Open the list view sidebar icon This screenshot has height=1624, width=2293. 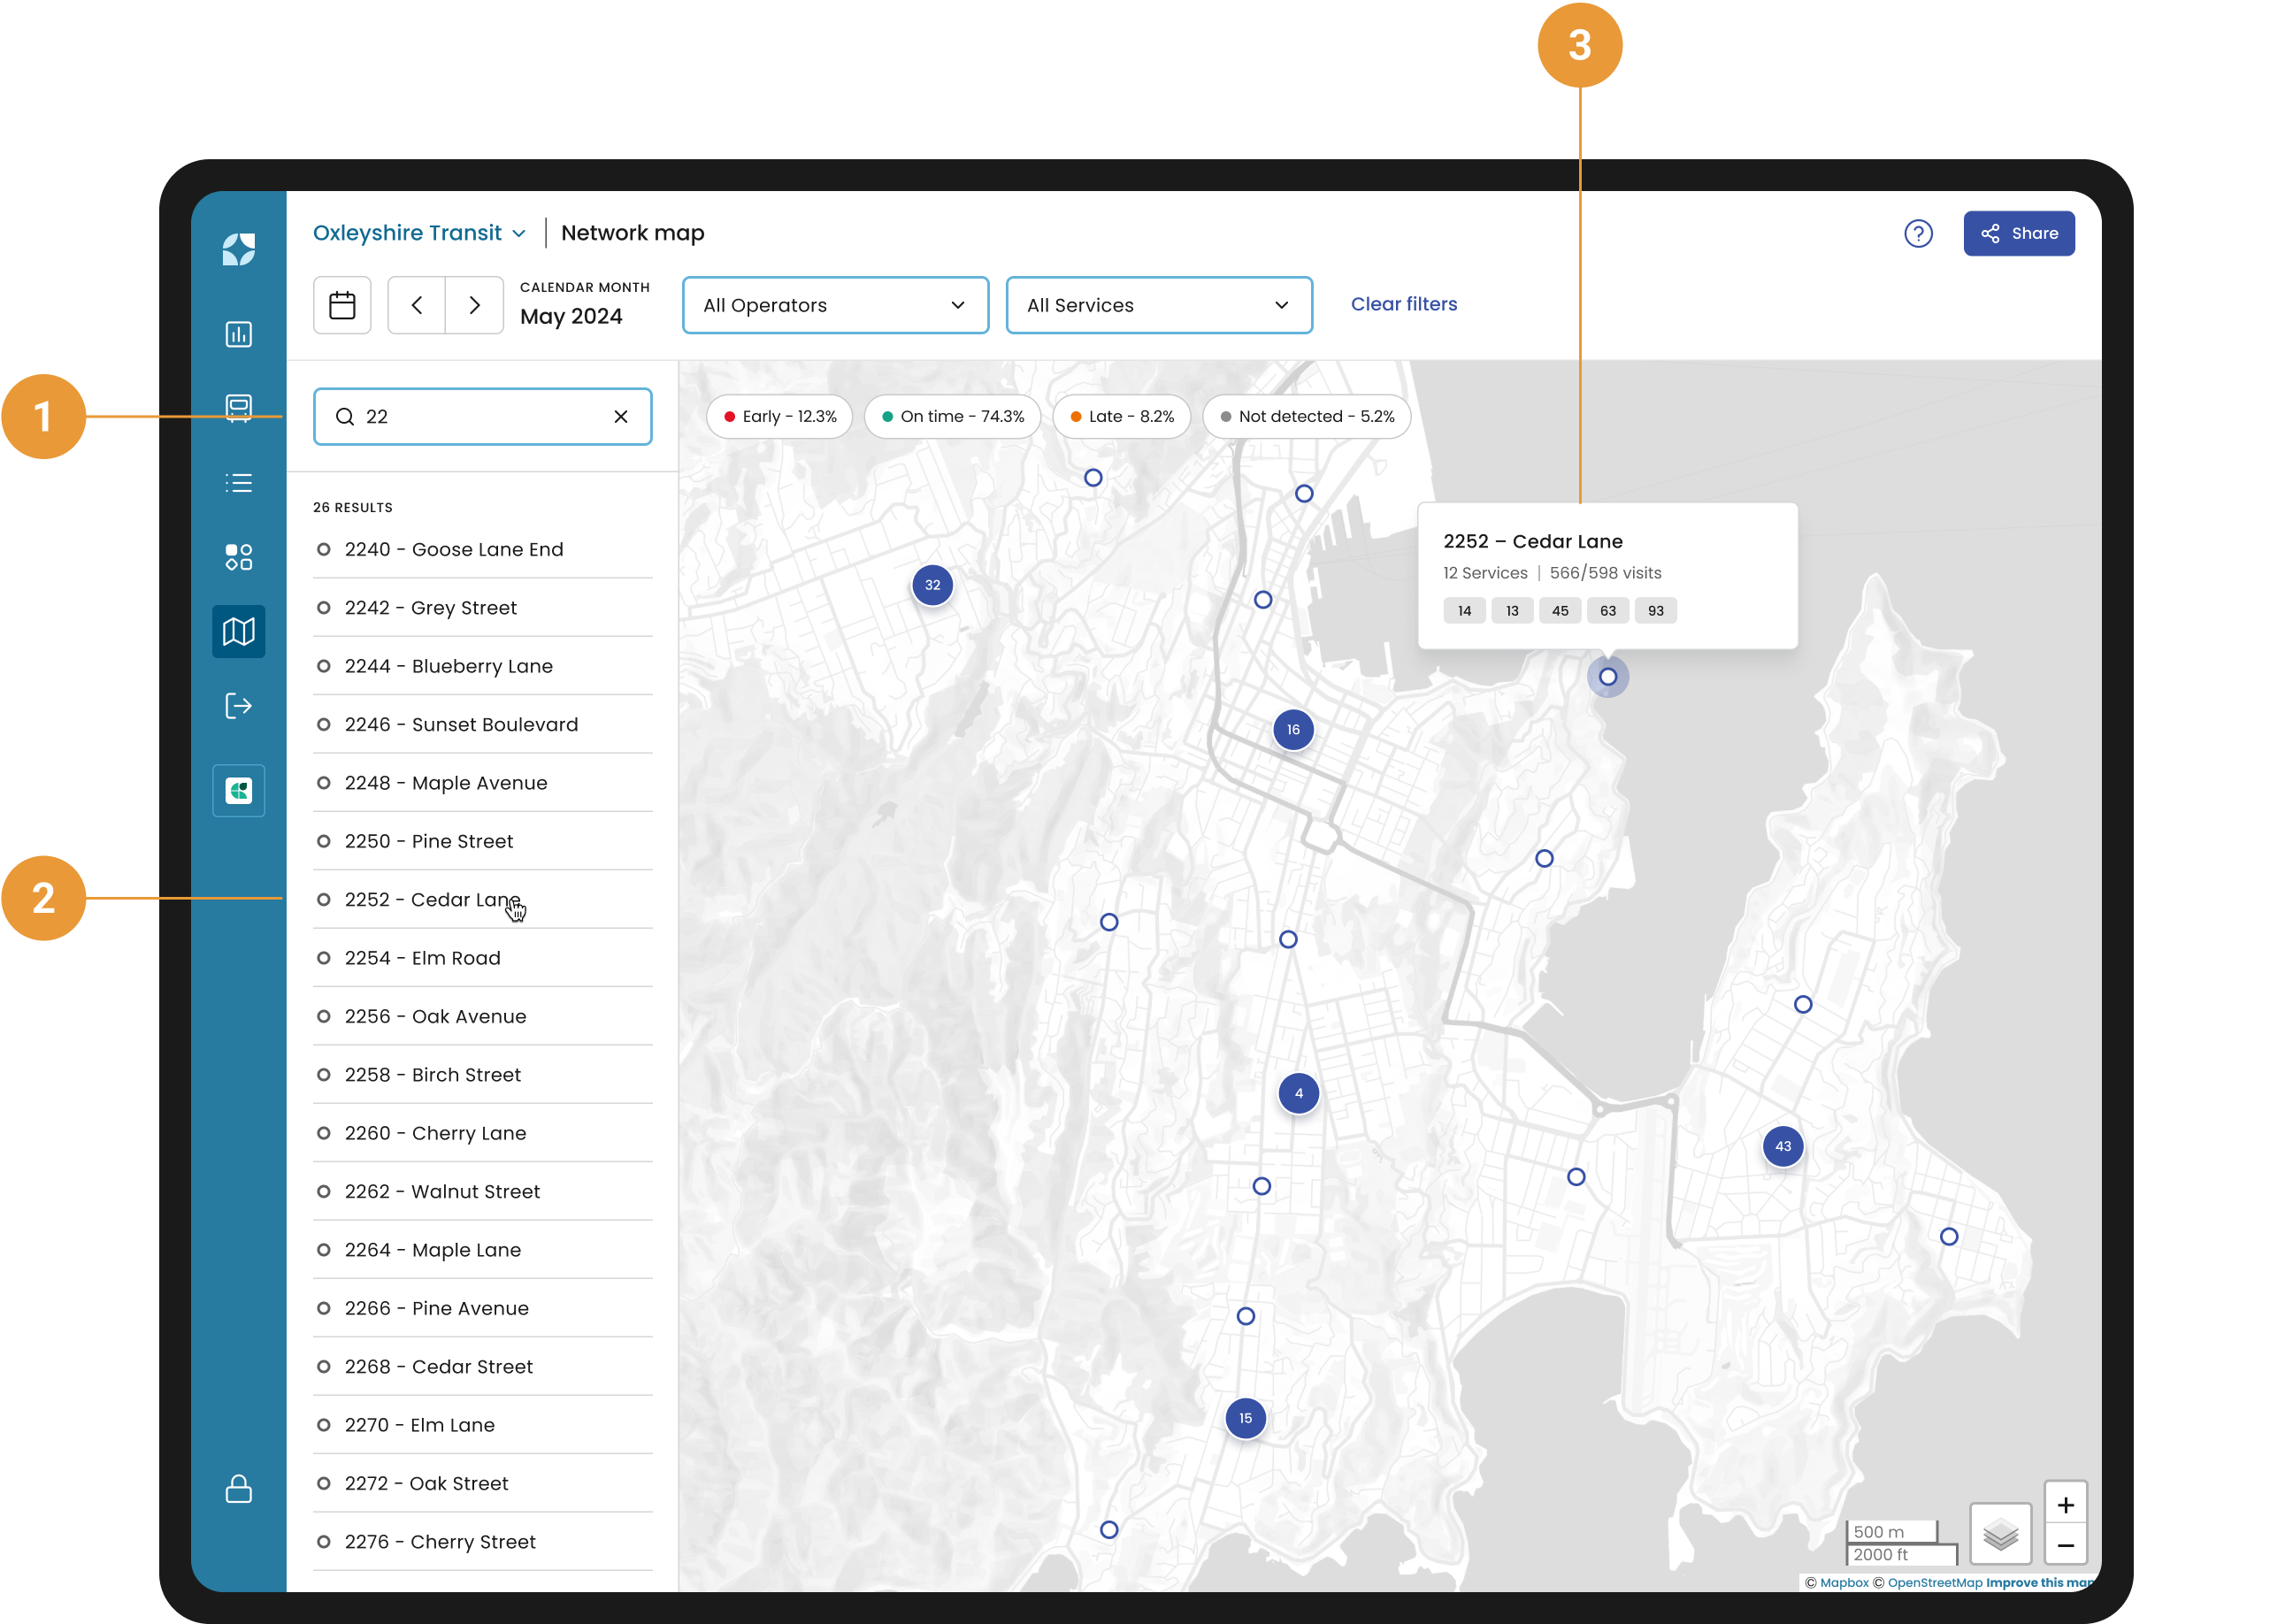click(238, 483)
